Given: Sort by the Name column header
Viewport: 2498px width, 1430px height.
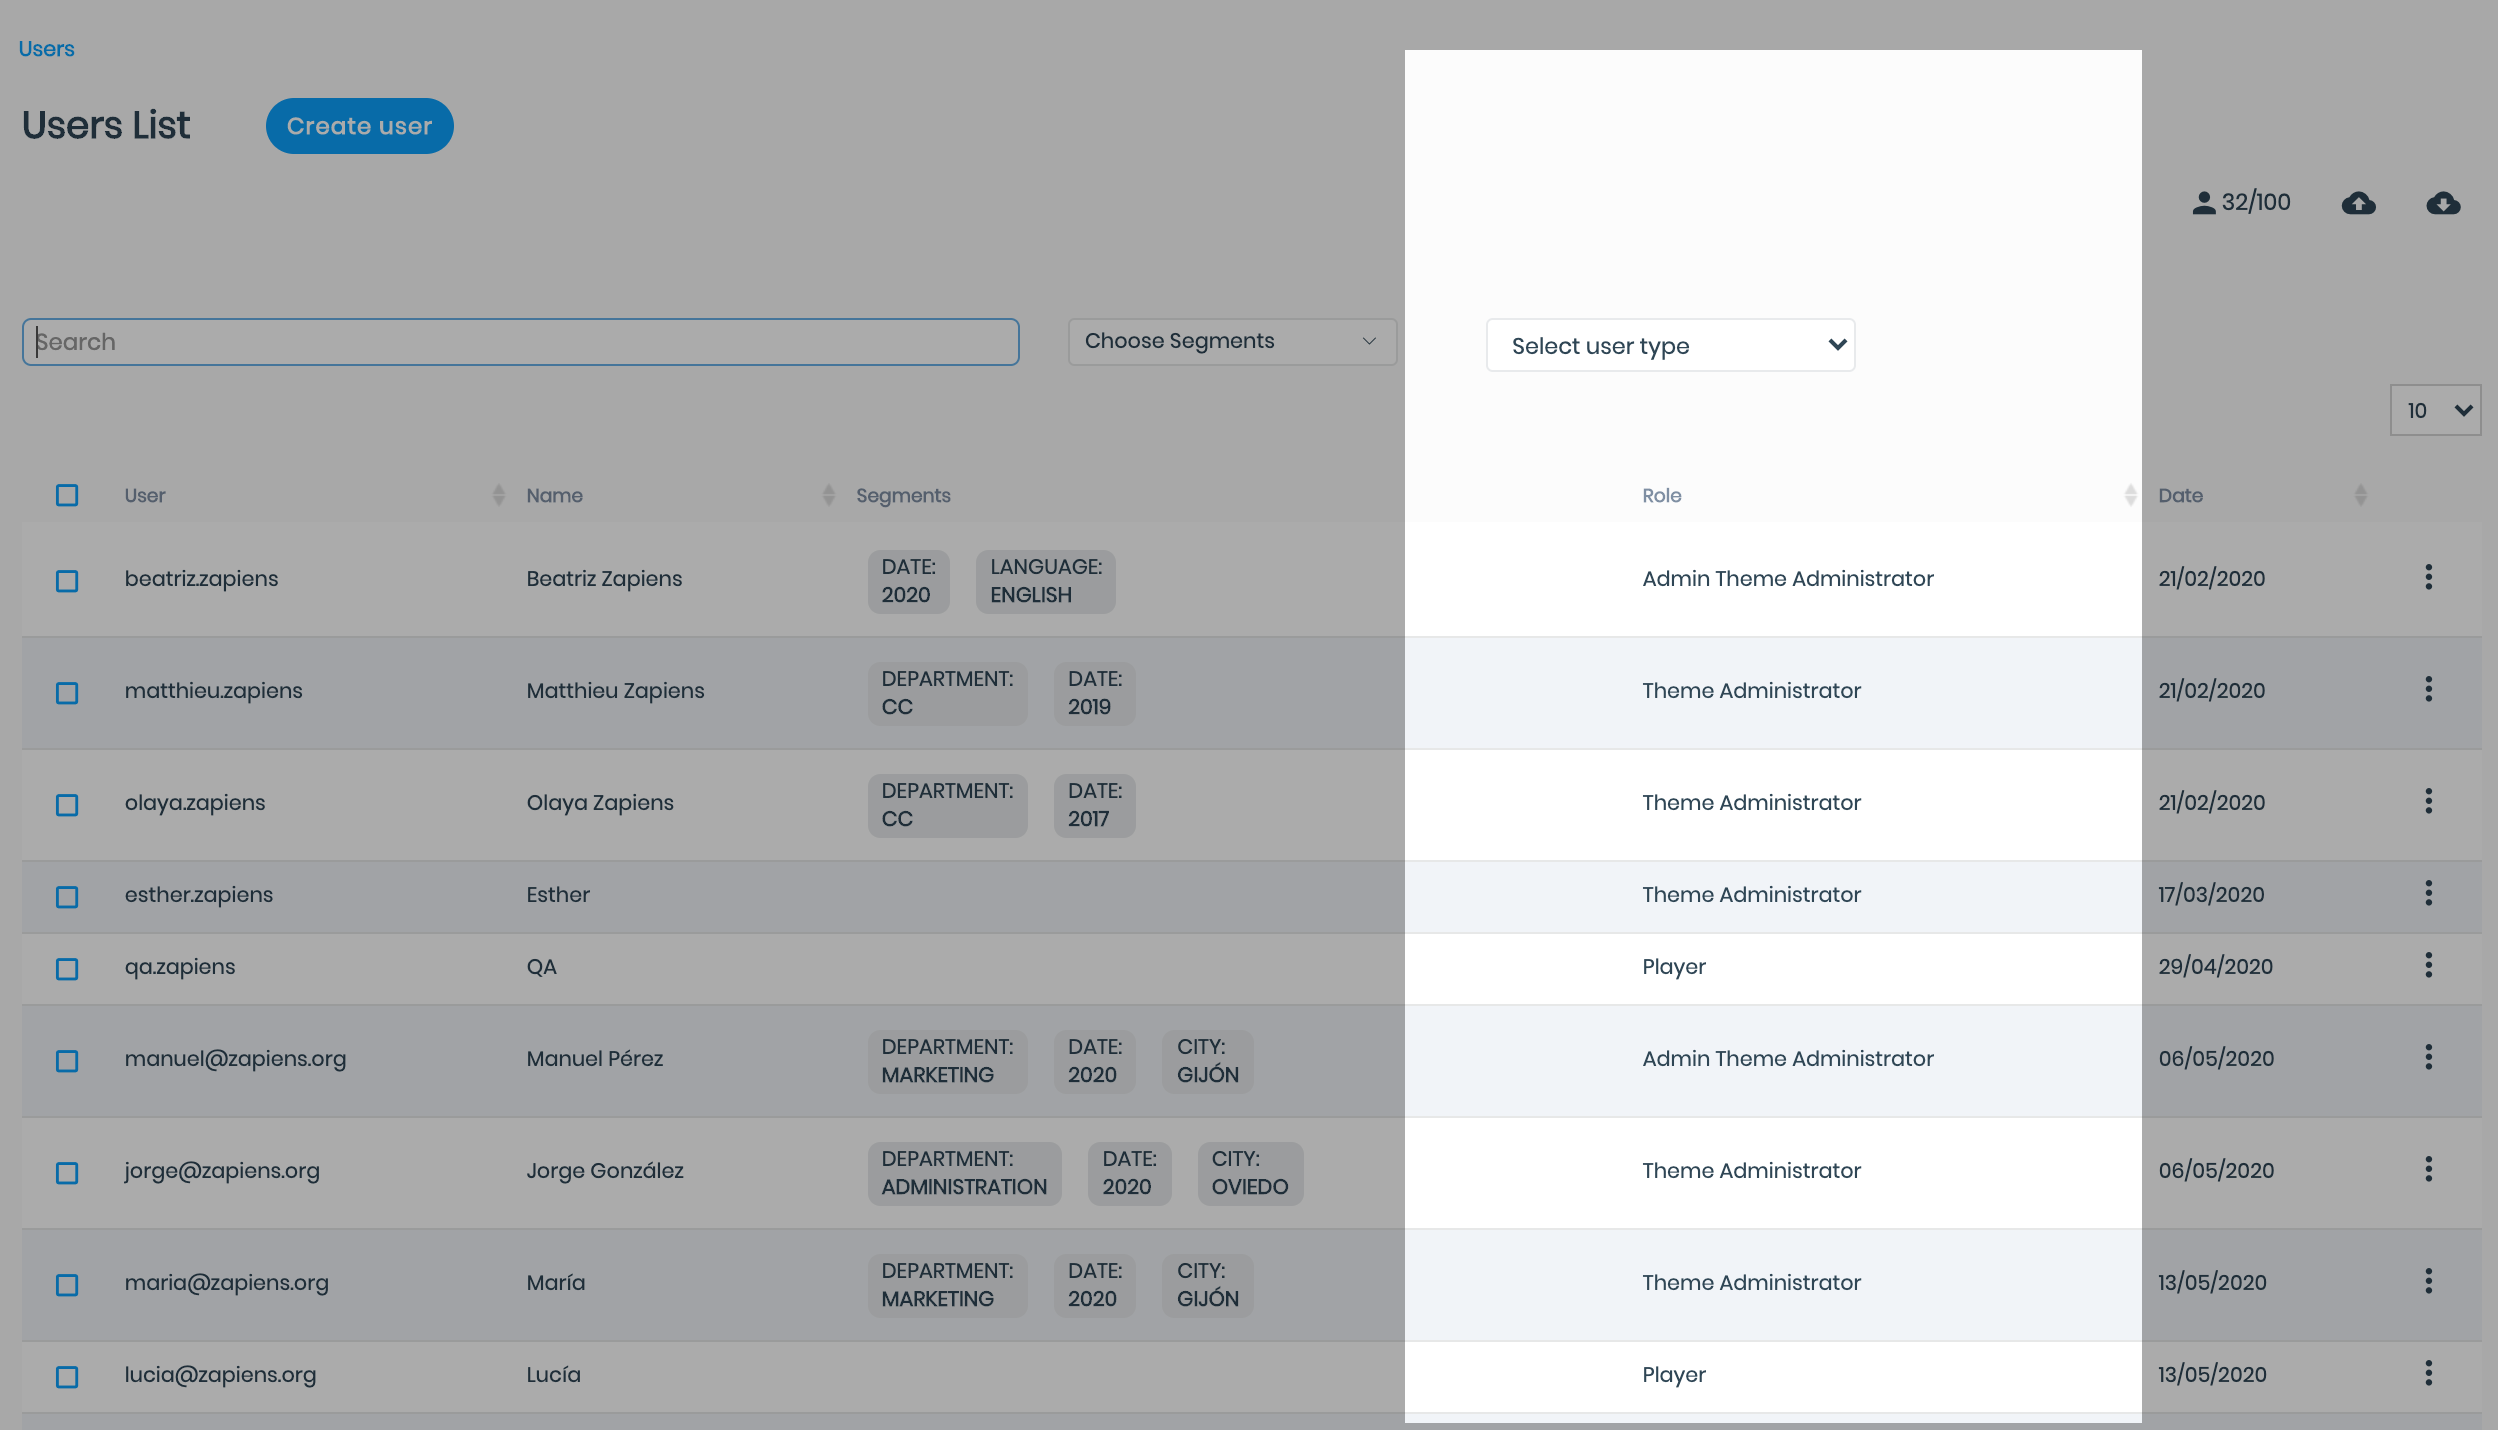Looking at the screenshot, I should click(x=555, y=495).
